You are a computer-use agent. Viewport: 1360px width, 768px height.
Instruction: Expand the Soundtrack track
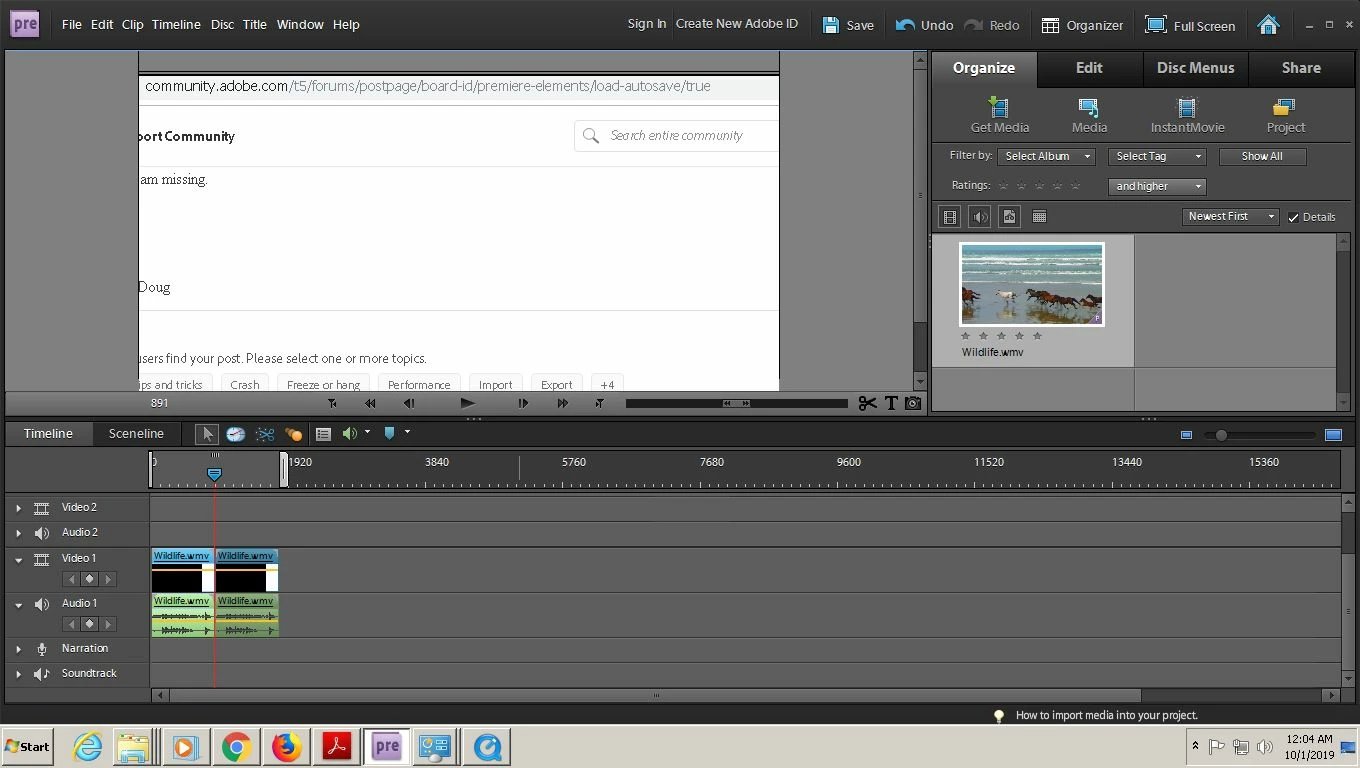(x=18, y=674)
